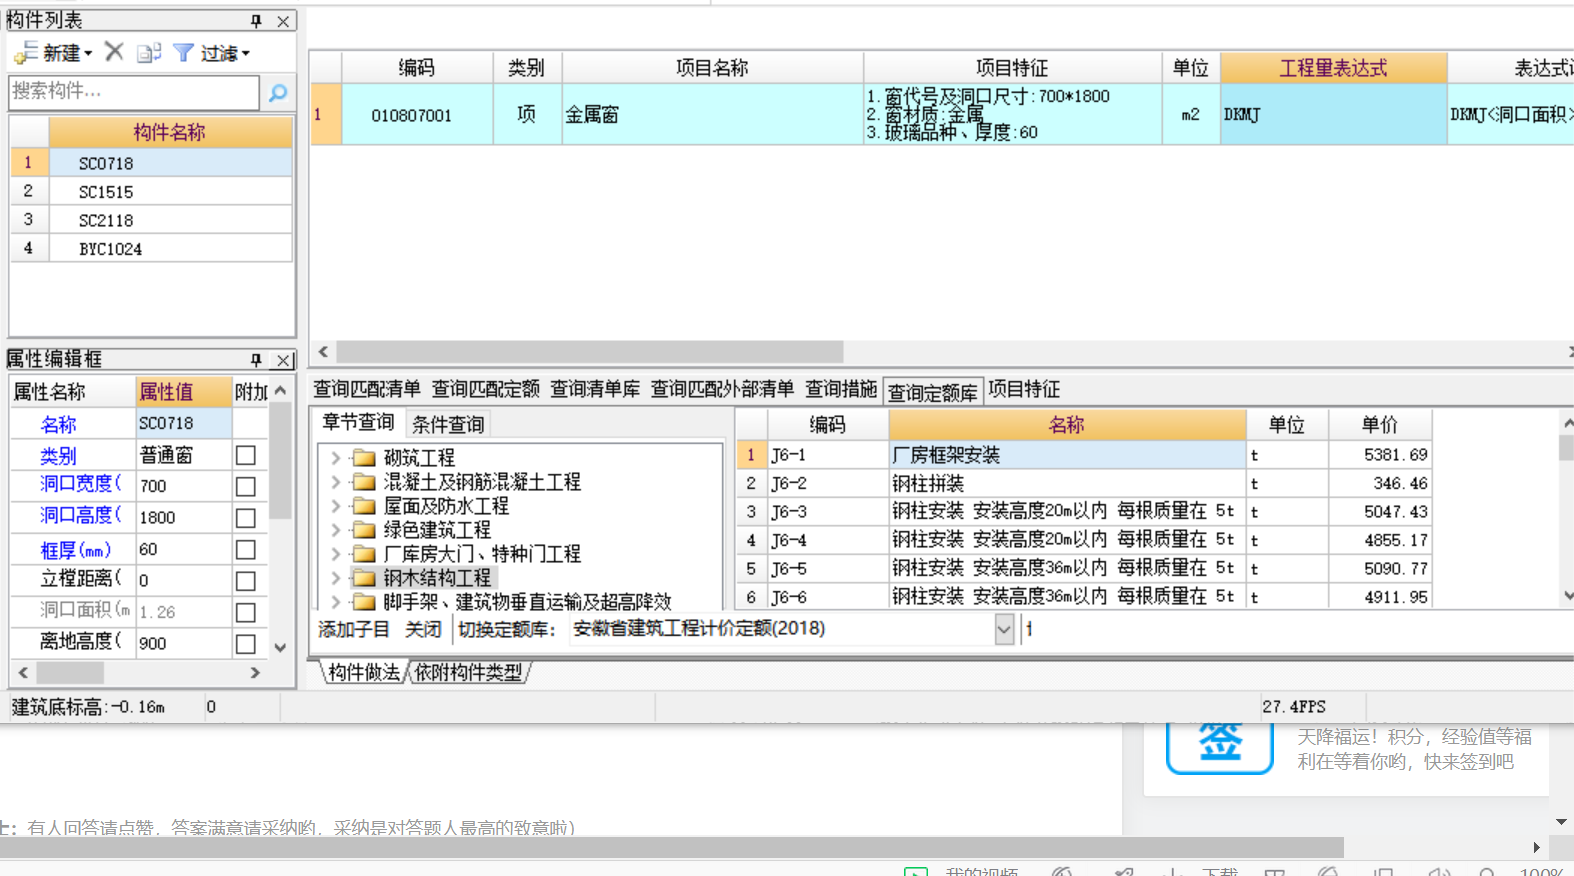Image resolution: width=1574 pixels, height=876 pixels.
Task: Click the 构件名称 column header
Action: click(x=170, y=132)
